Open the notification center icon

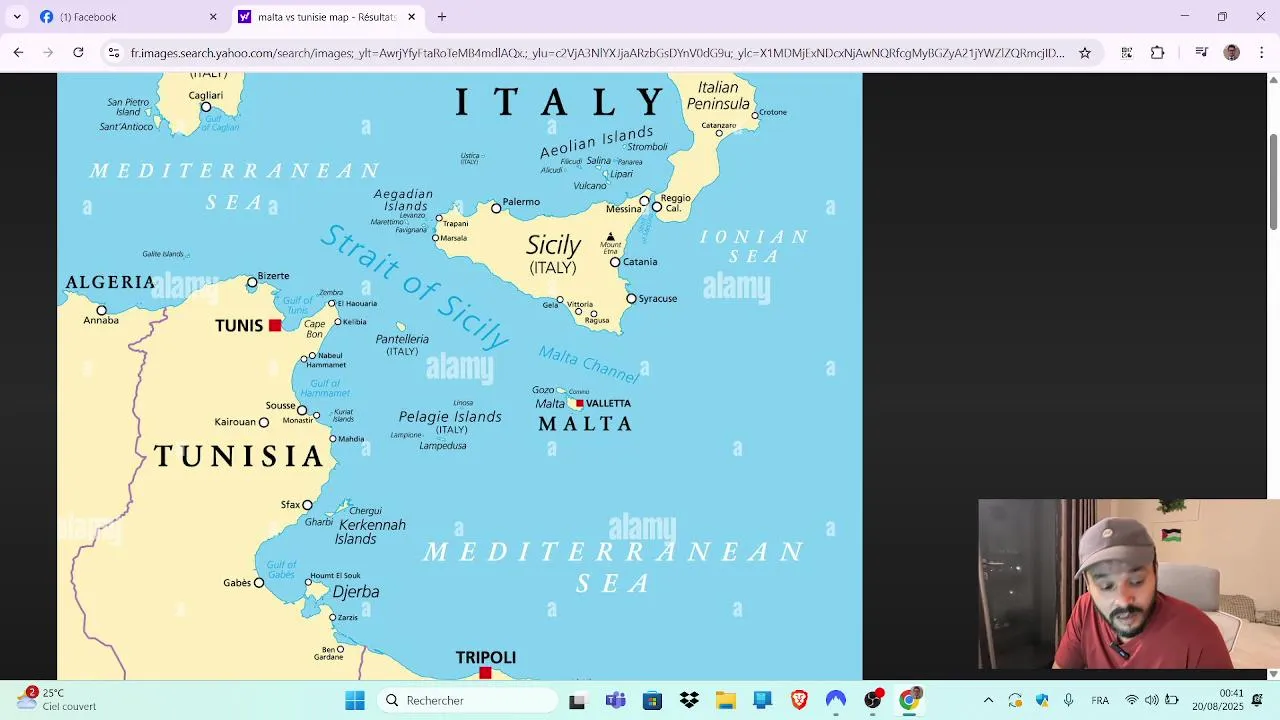(1258, 700)
